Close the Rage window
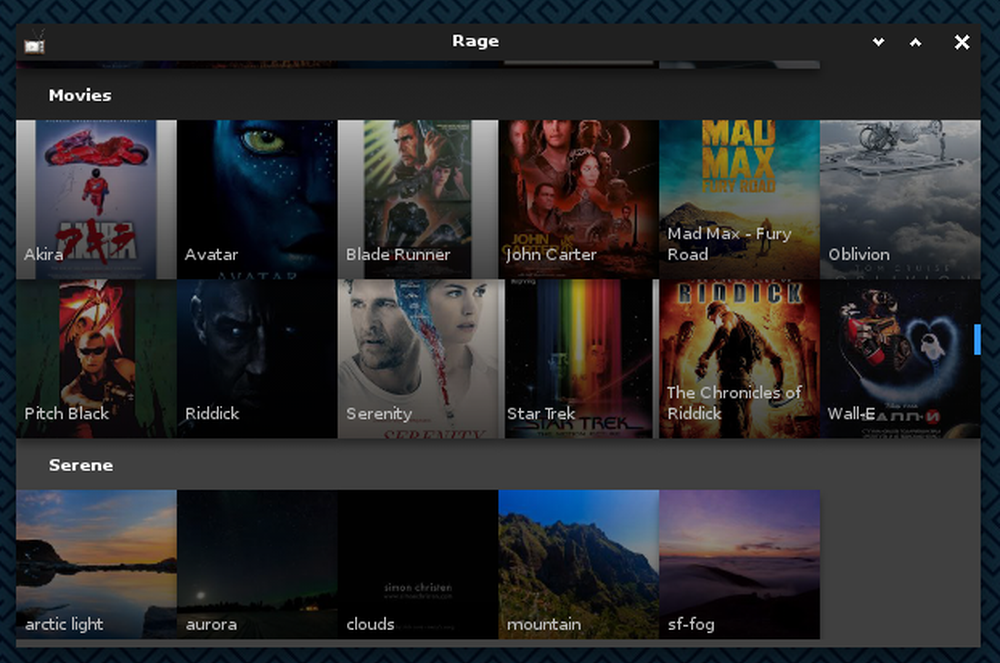This screenshot has width=1000, height=663. [x=962, y=42]
